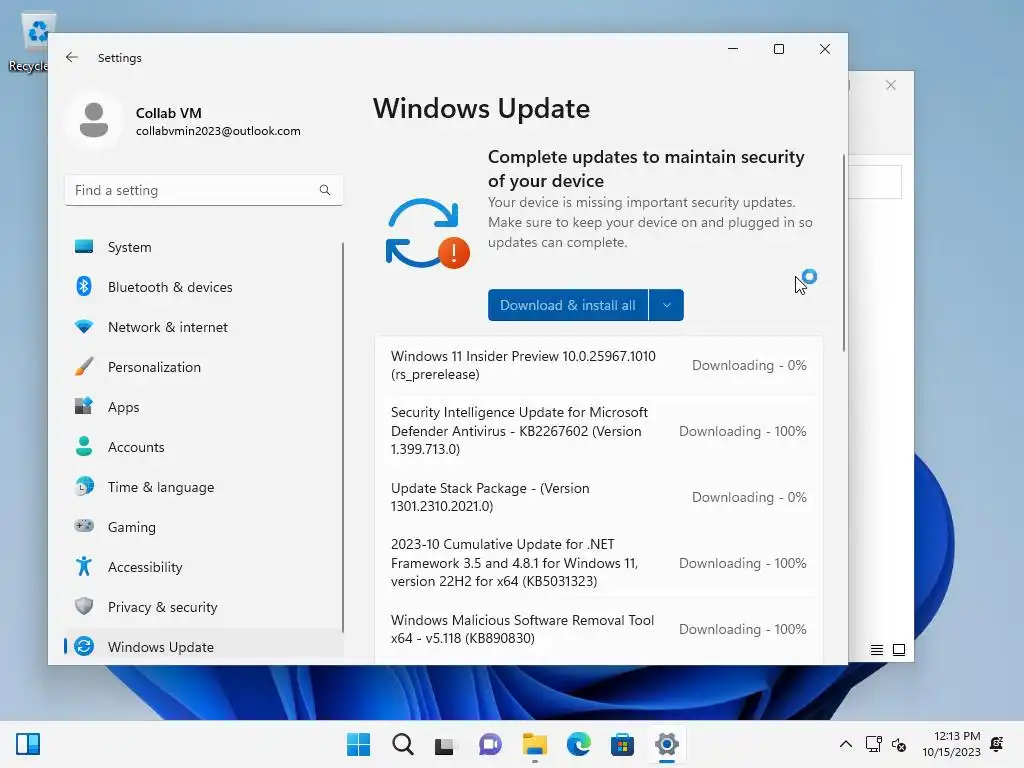Click the Bluetooth icon in the sidebar
1024x768 pixels.
pyautogui.click(x=84, y=286)
